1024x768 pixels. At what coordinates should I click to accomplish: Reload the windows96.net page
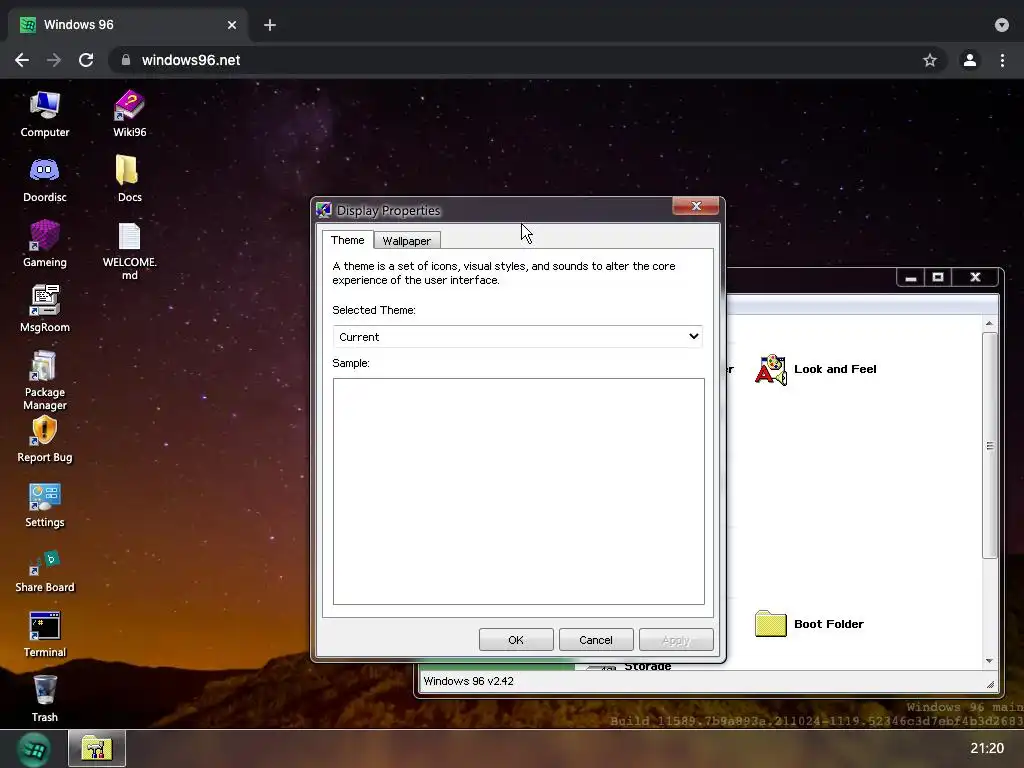tap(86, 60)
